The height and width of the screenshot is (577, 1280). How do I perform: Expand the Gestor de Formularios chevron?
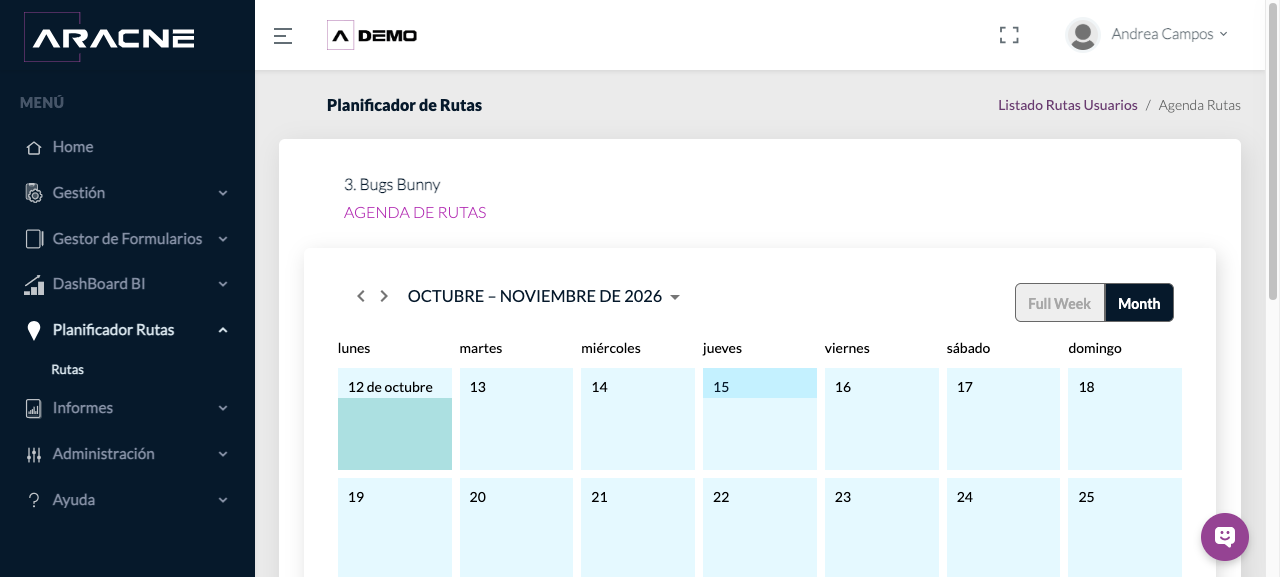(223, 239)
